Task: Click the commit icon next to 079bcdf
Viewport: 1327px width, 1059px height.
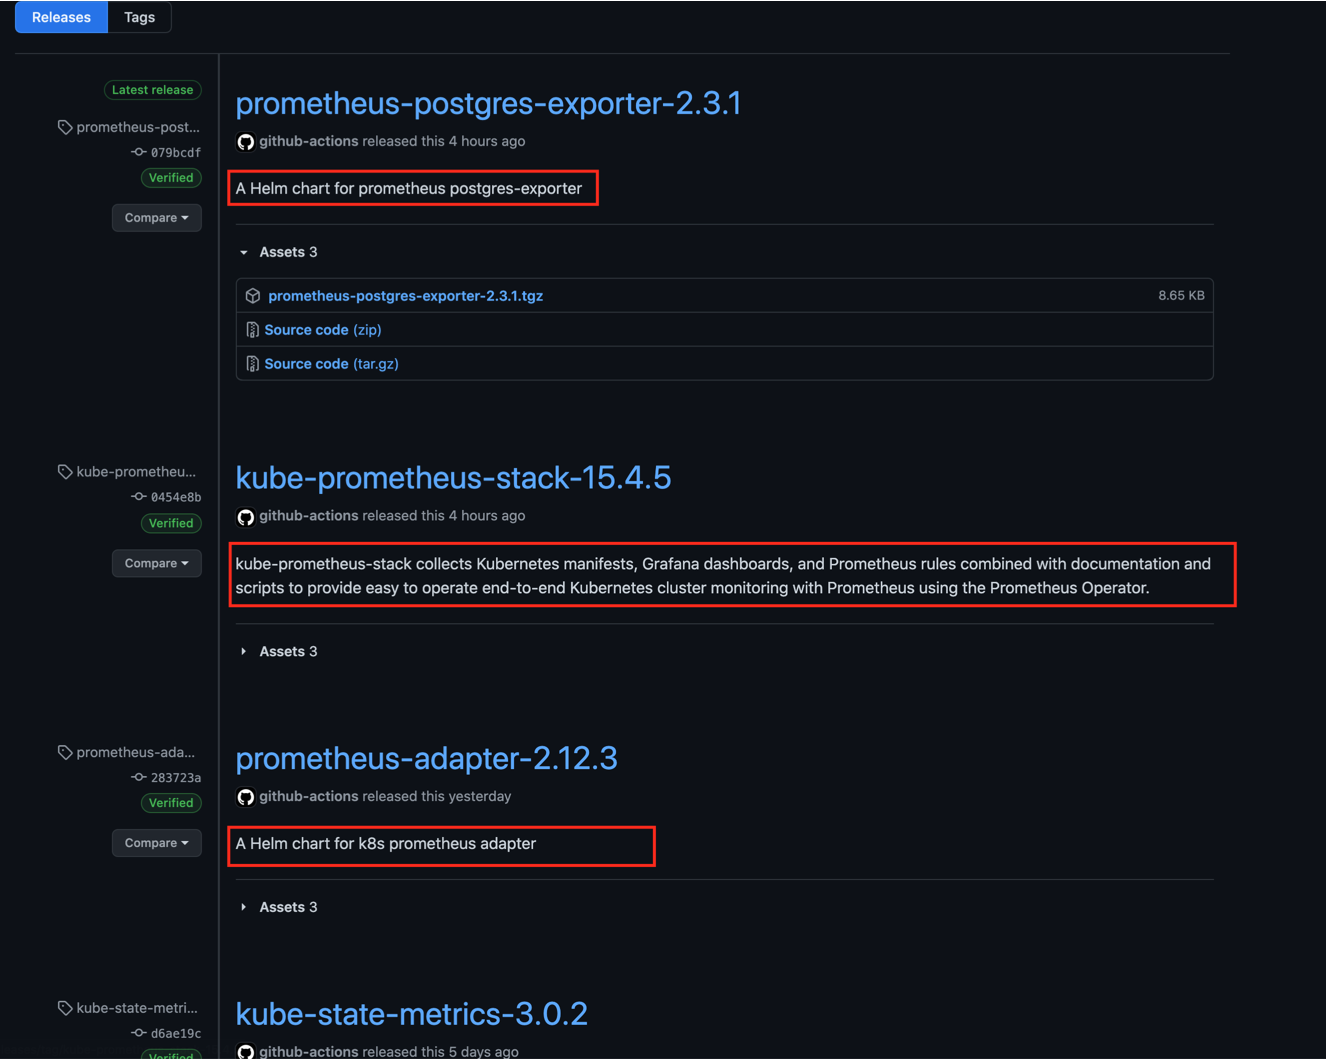Action: pyautogui.click(x=139, y=152)
